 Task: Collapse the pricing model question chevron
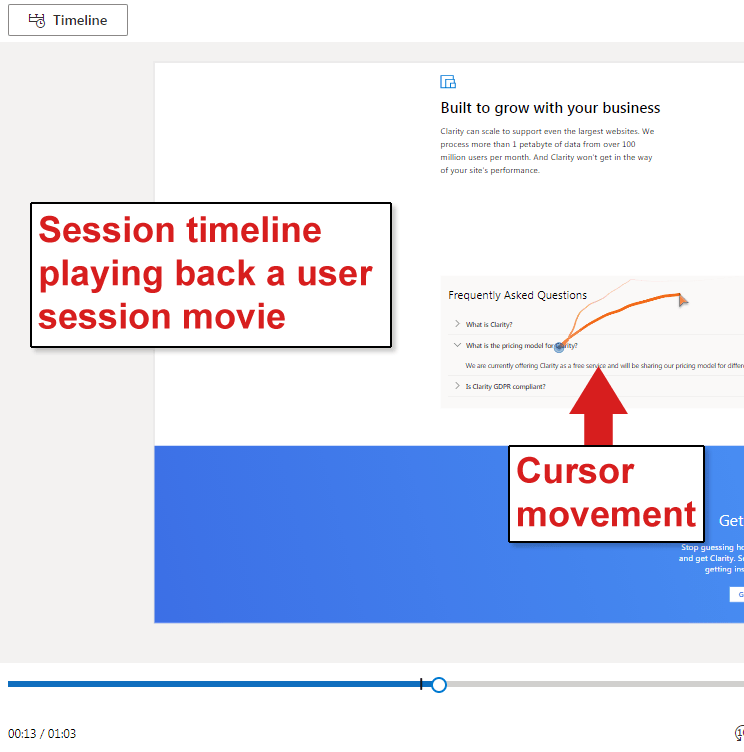point(457,346)
